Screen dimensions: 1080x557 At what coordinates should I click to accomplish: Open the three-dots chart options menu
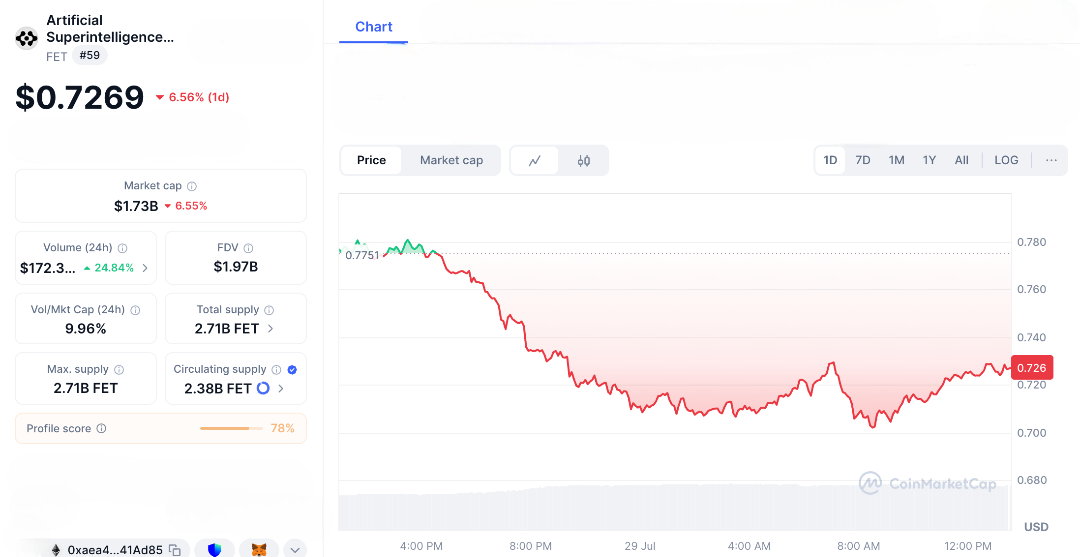click(x=1051, y=160)
